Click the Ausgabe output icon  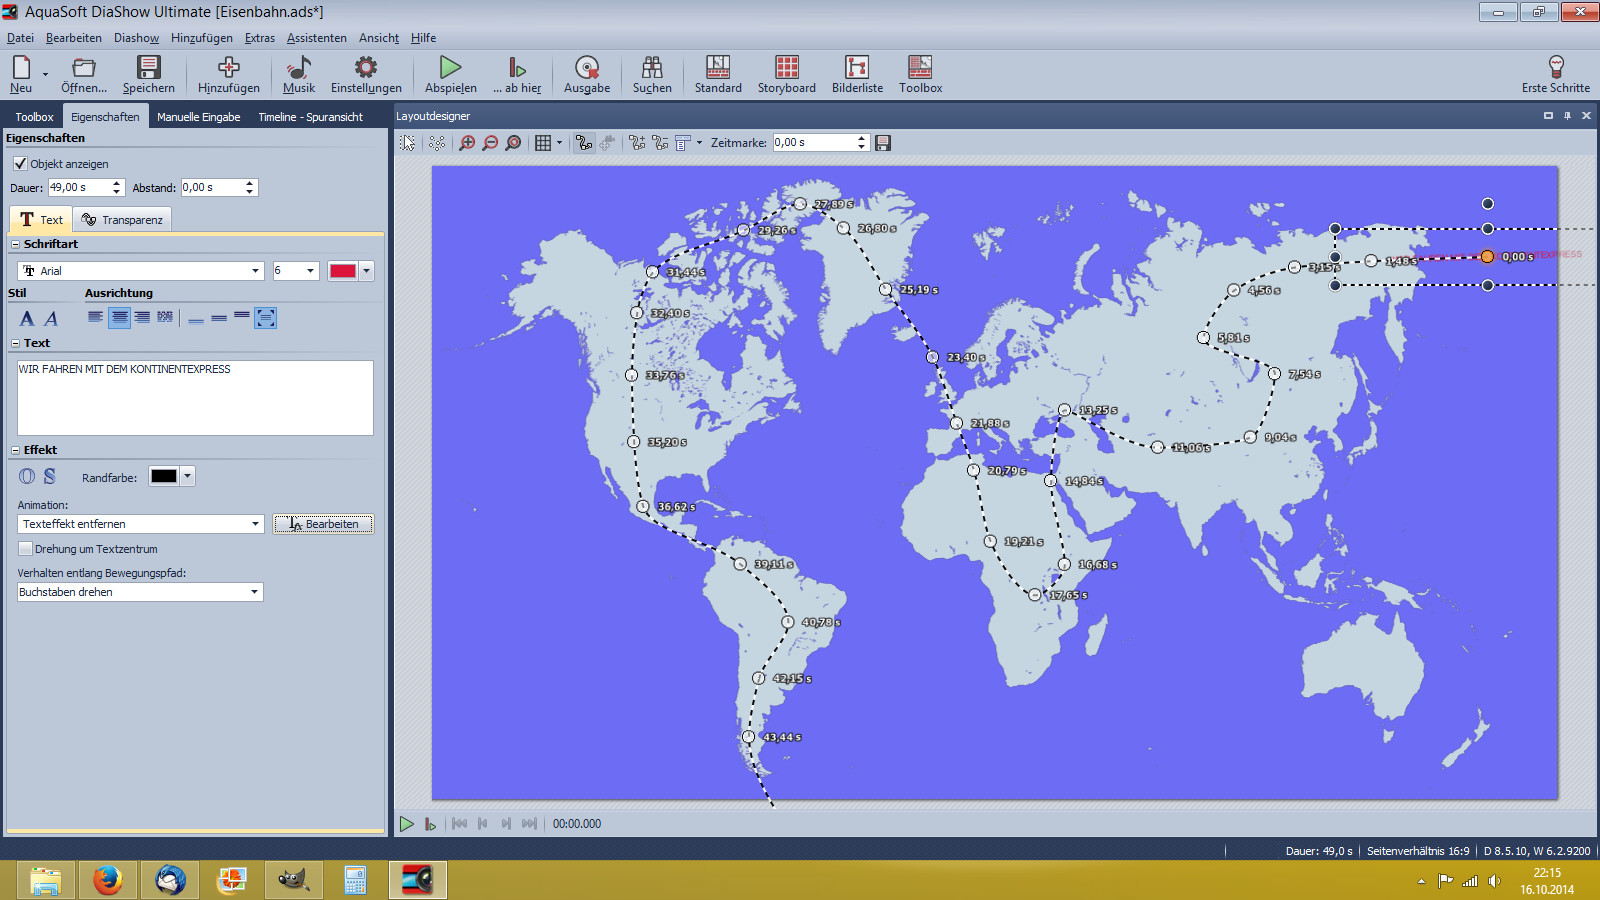point(586,74)
